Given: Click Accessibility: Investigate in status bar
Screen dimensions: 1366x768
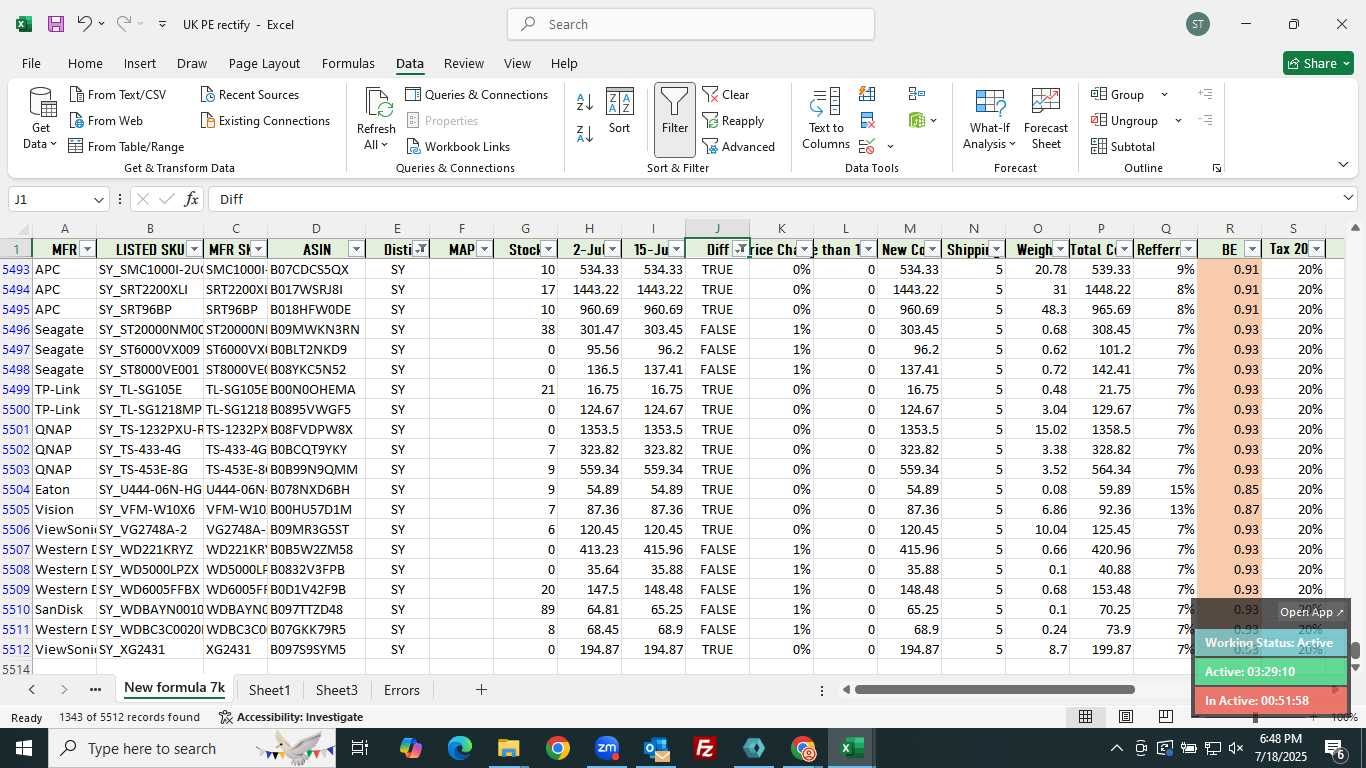Looking at the screenshot, I should tap(291, 717).
